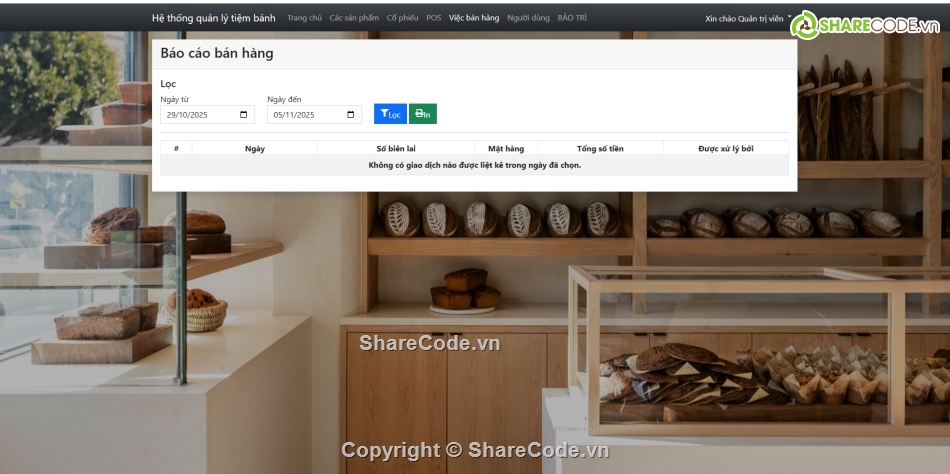Go to the Trang chủ menu
Image resolution: width=950 pixels, height=474 pixels.
click(304, 18)
